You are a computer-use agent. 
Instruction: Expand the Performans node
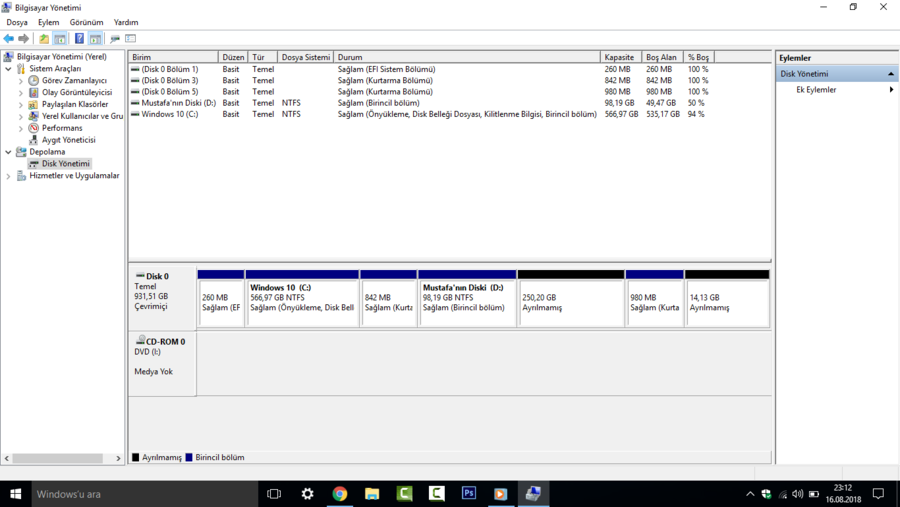(21, 129)
